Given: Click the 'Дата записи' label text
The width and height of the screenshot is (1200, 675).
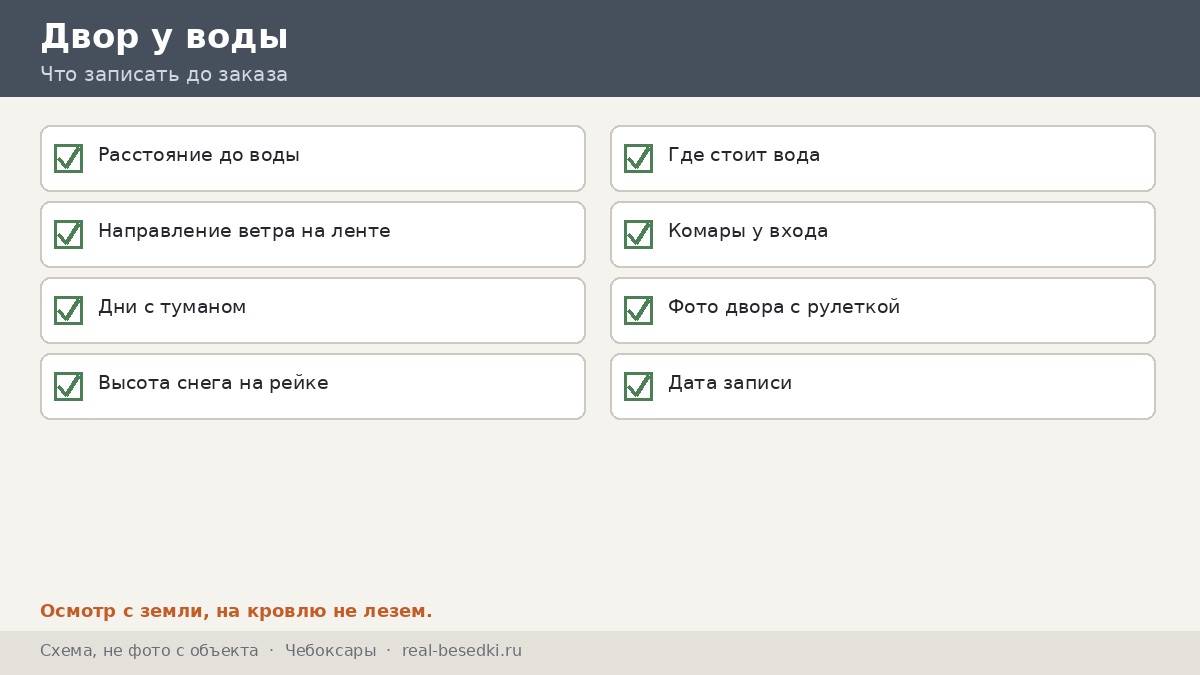Looking at the screenshot, I should tap(730, 383).
